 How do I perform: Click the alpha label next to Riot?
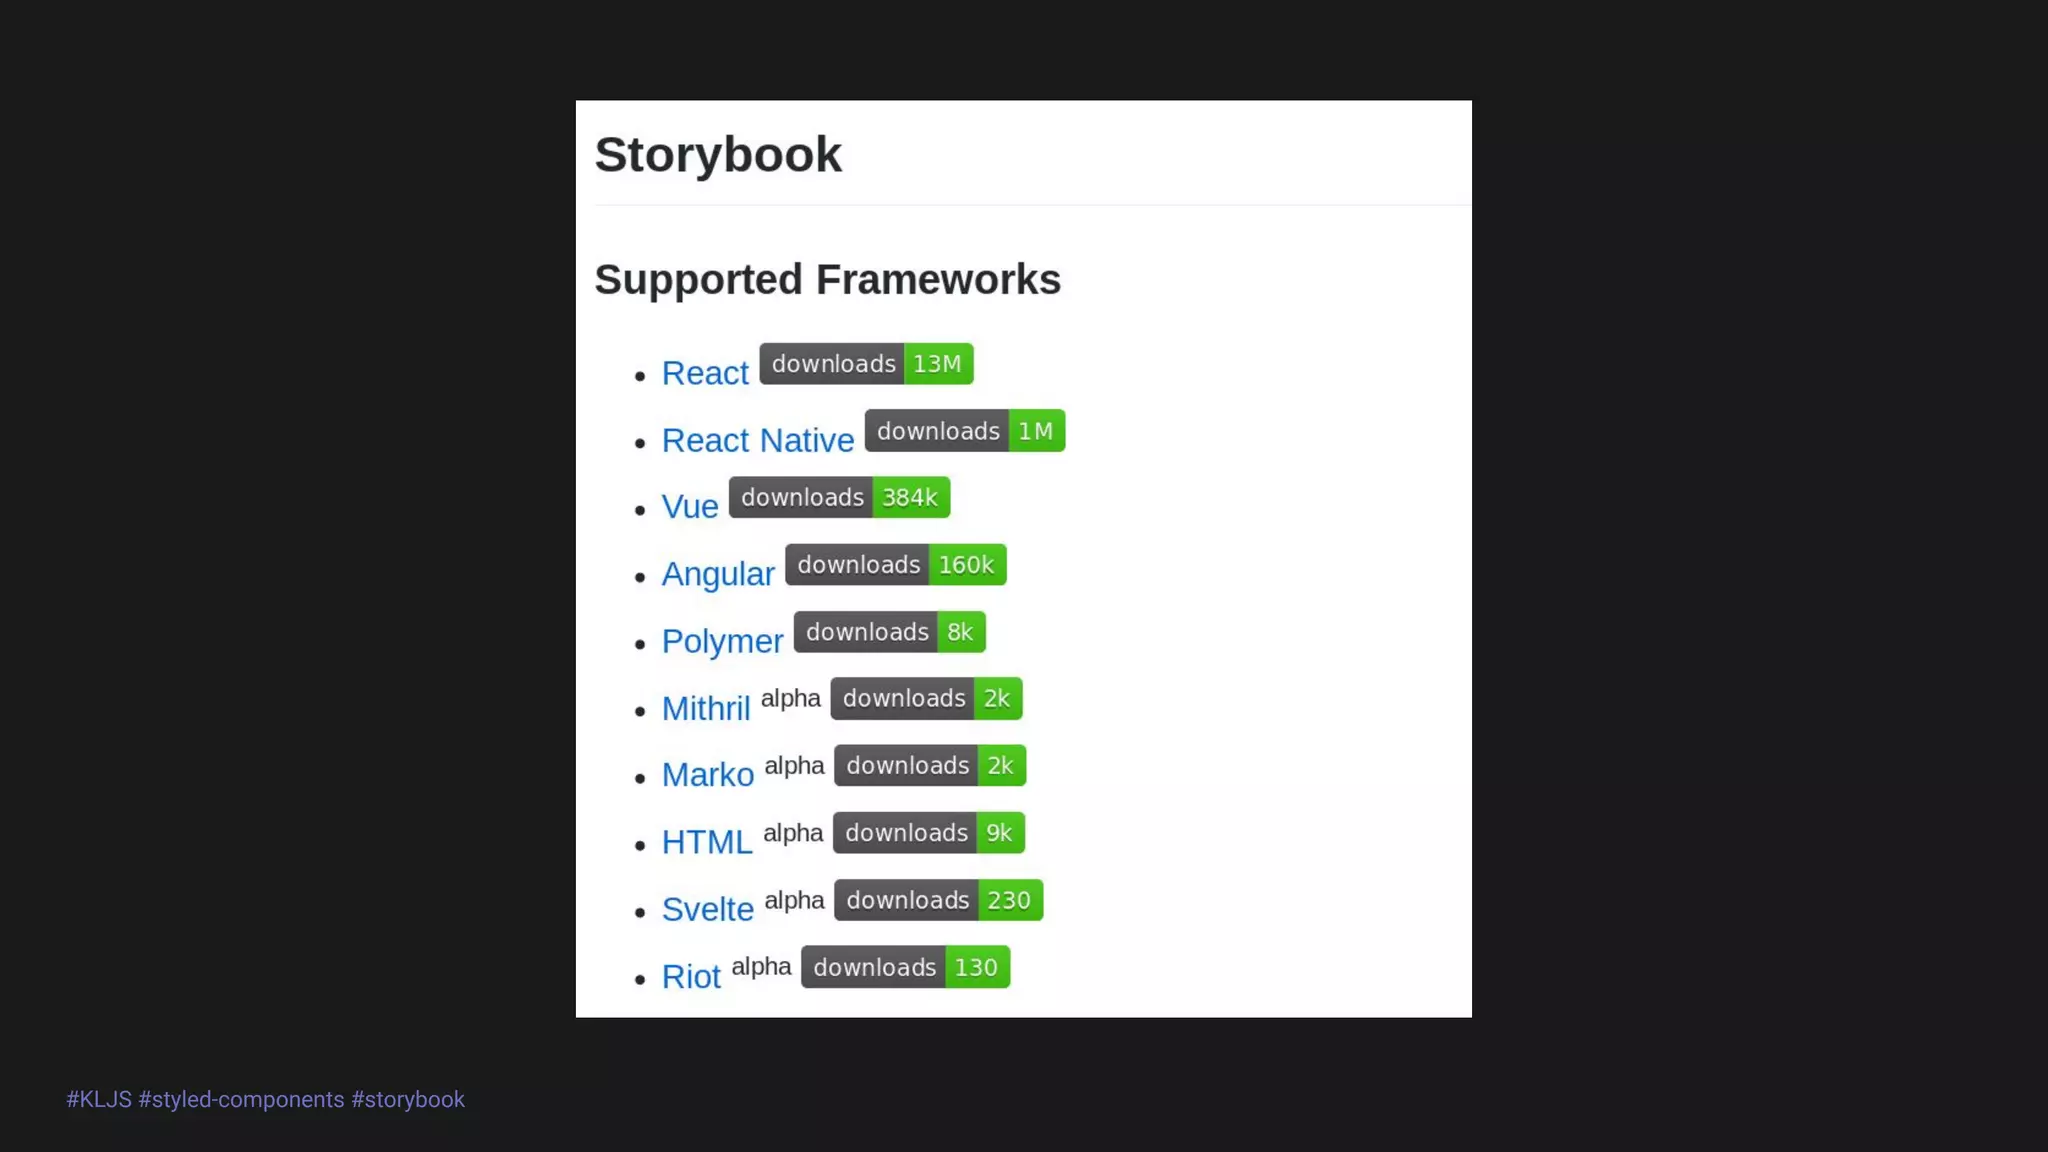pyautogui.click(x=761, y=967)
